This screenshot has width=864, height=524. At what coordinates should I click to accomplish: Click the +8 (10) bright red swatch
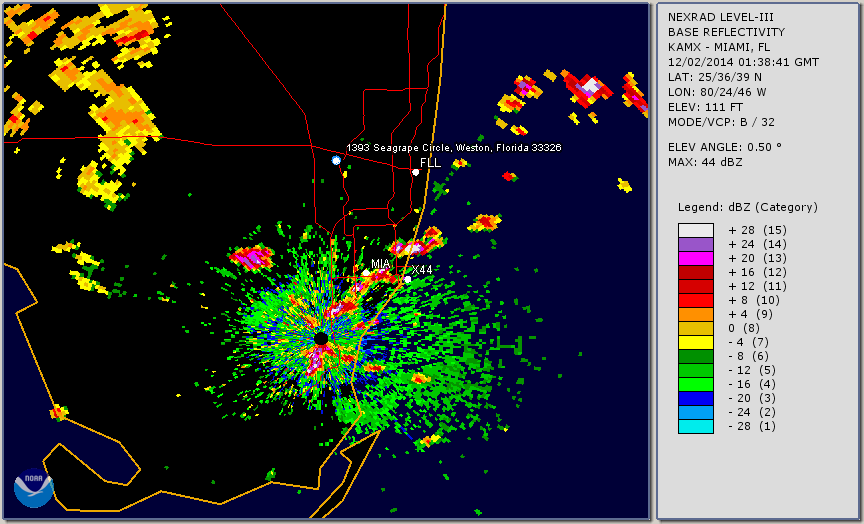(696, 300)
